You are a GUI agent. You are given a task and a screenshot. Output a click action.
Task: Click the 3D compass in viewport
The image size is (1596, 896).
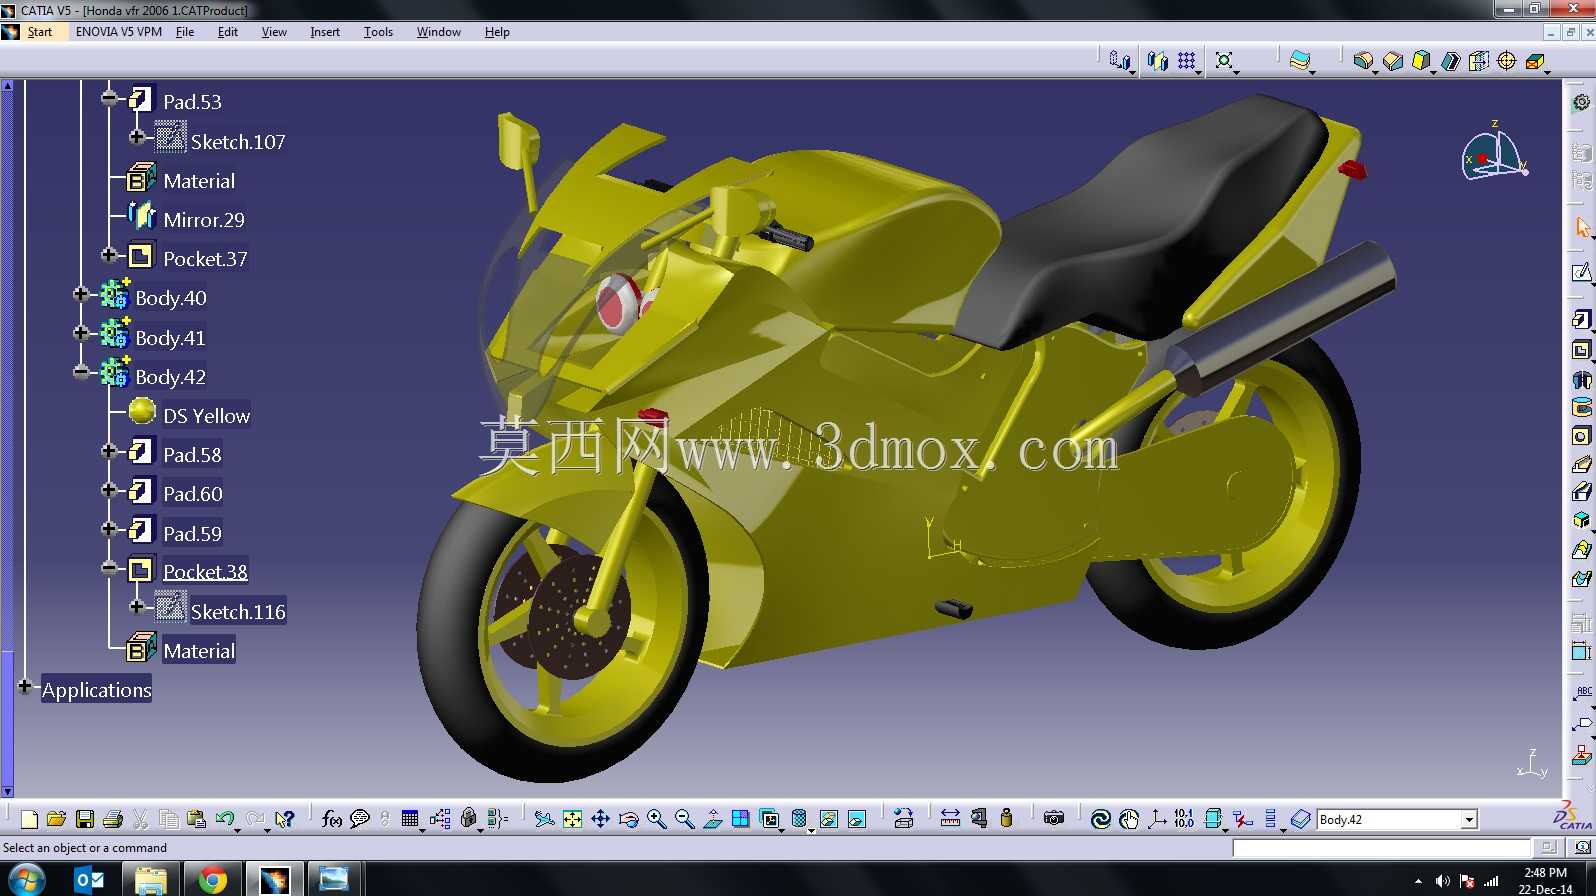pos(1495,154)
